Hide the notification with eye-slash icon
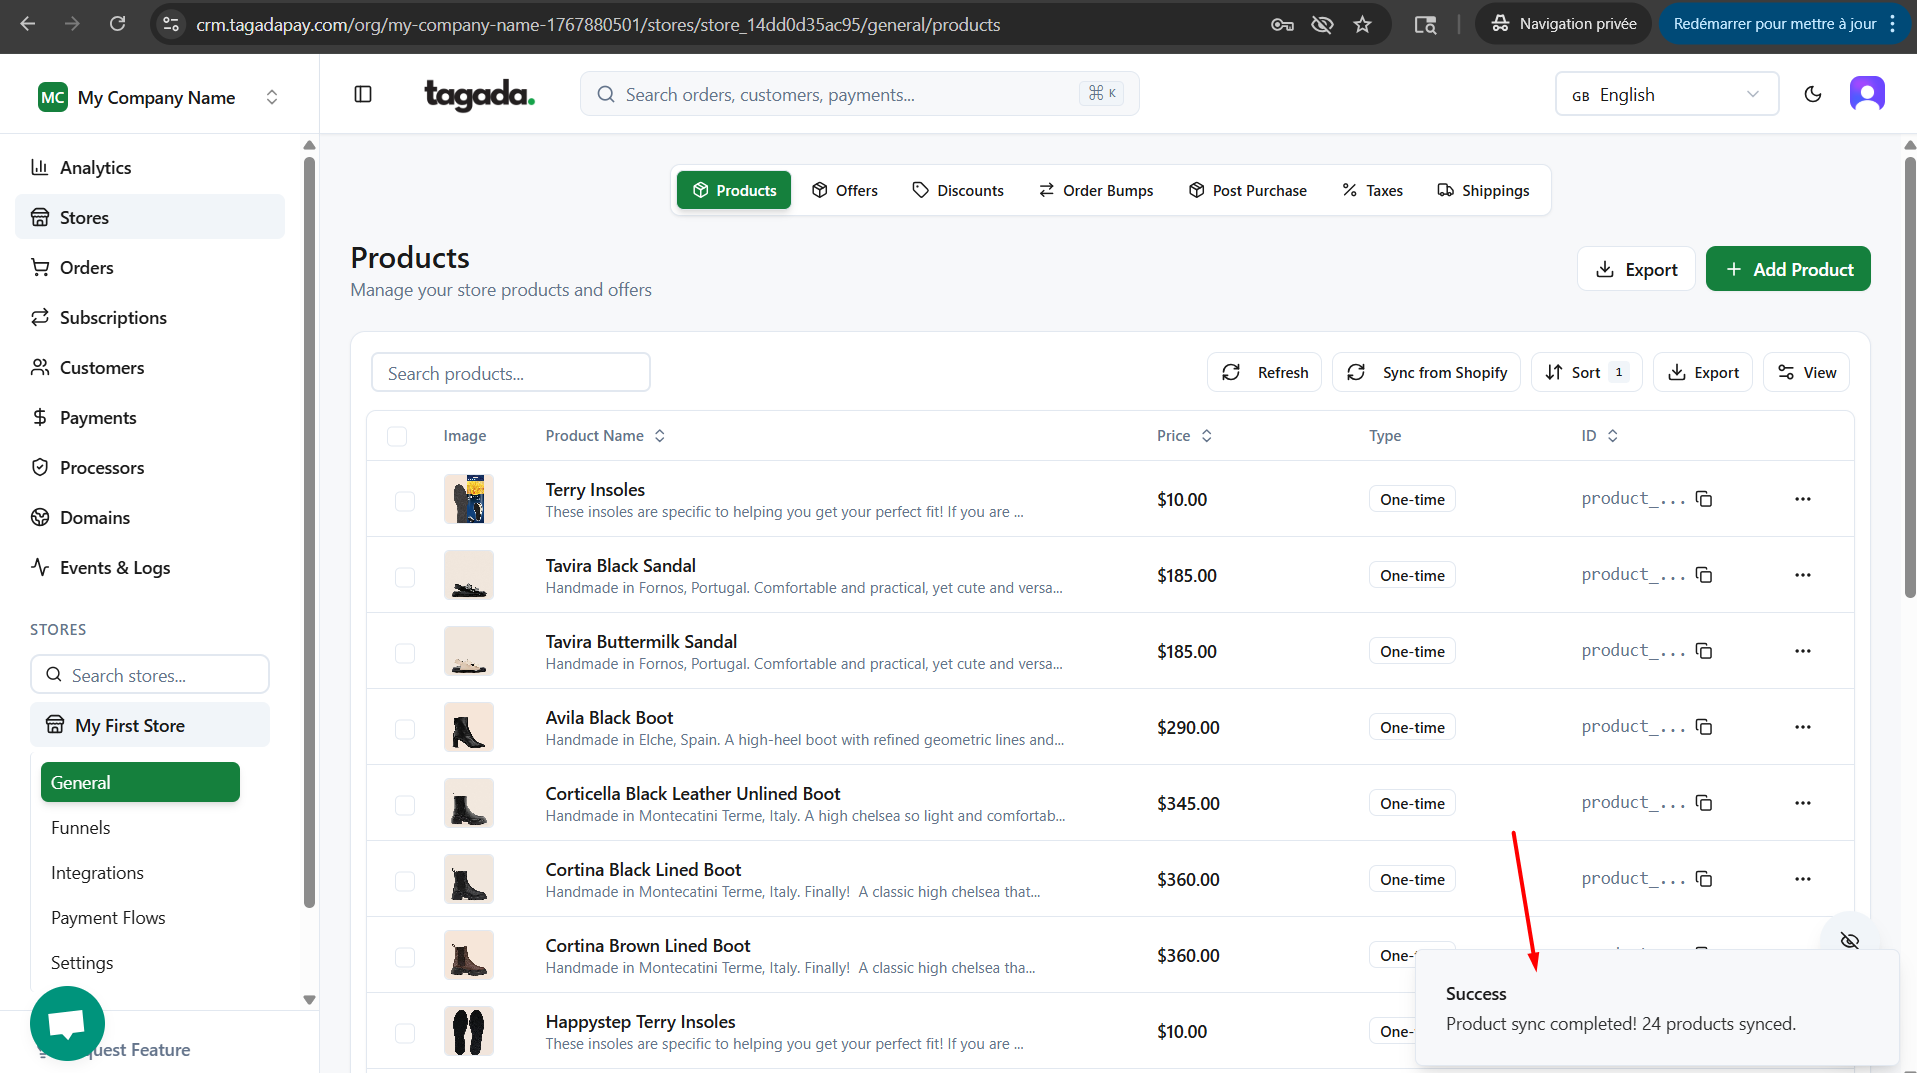Viewport: 1917px width, 1073px height. point(1849,940)
